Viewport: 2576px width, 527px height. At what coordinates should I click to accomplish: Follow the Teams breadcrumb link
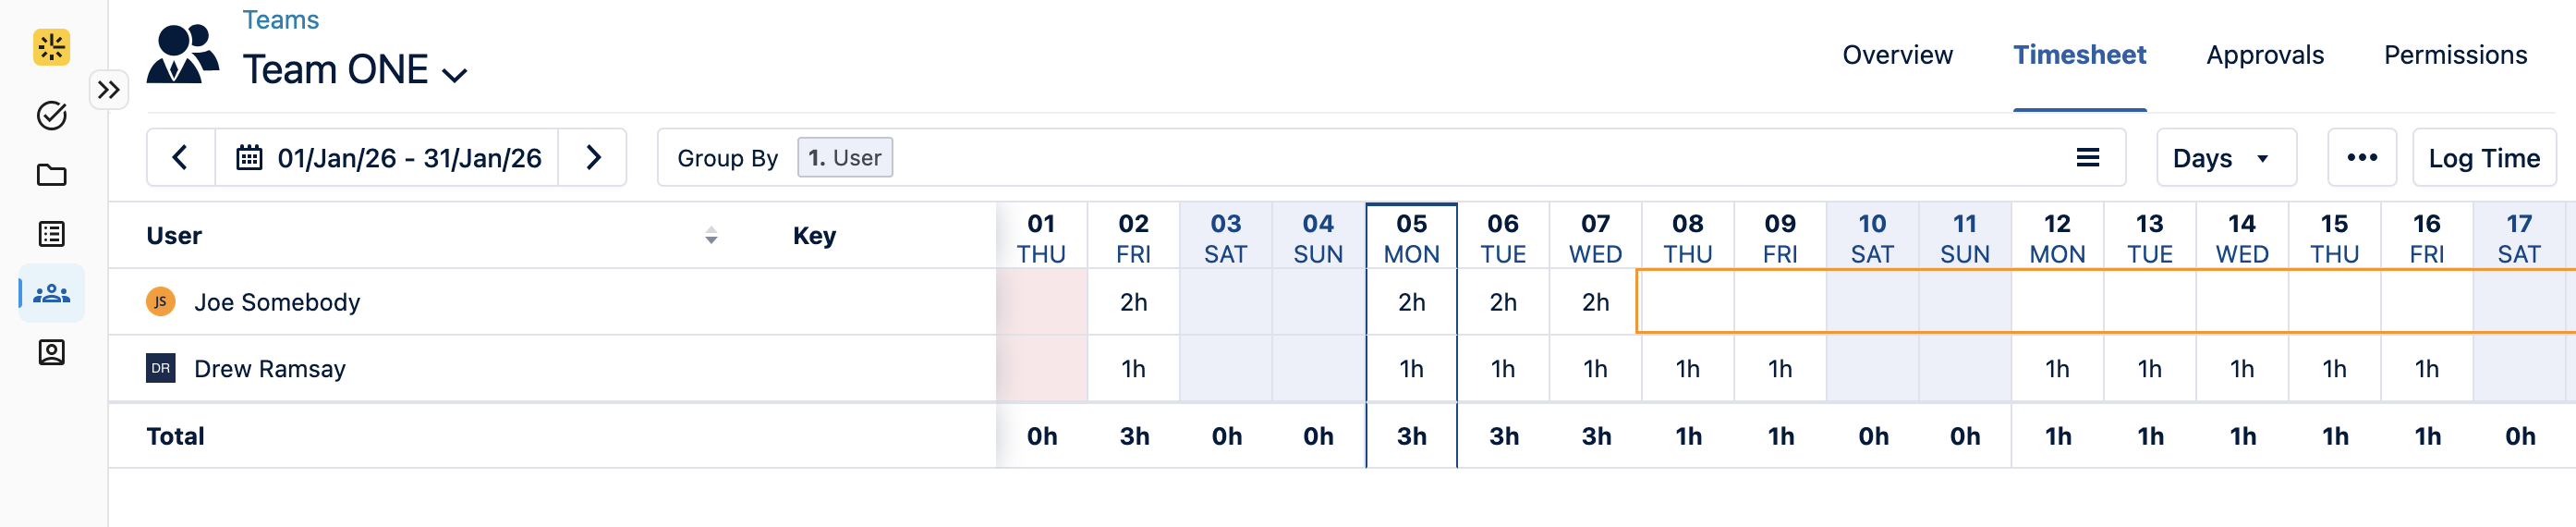[x=280, y=20]
